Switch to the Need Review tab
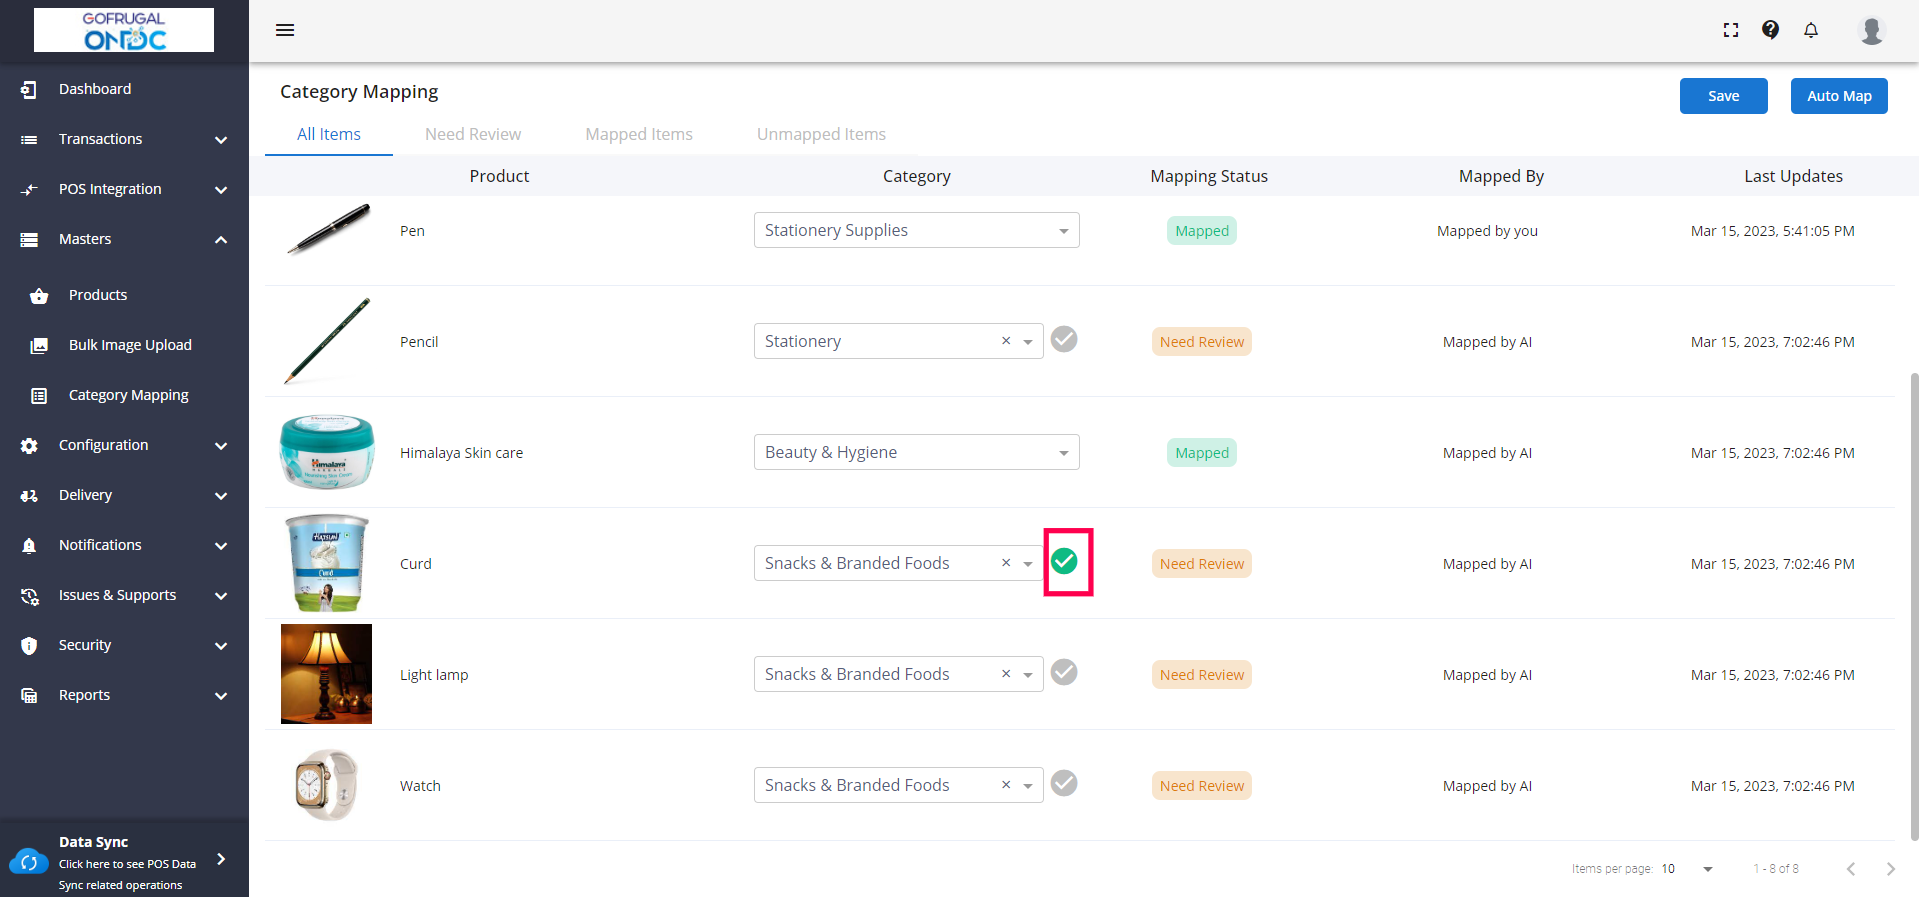Image resolution: width=1919 pixels, height=897 pixels. click(473, 134)
